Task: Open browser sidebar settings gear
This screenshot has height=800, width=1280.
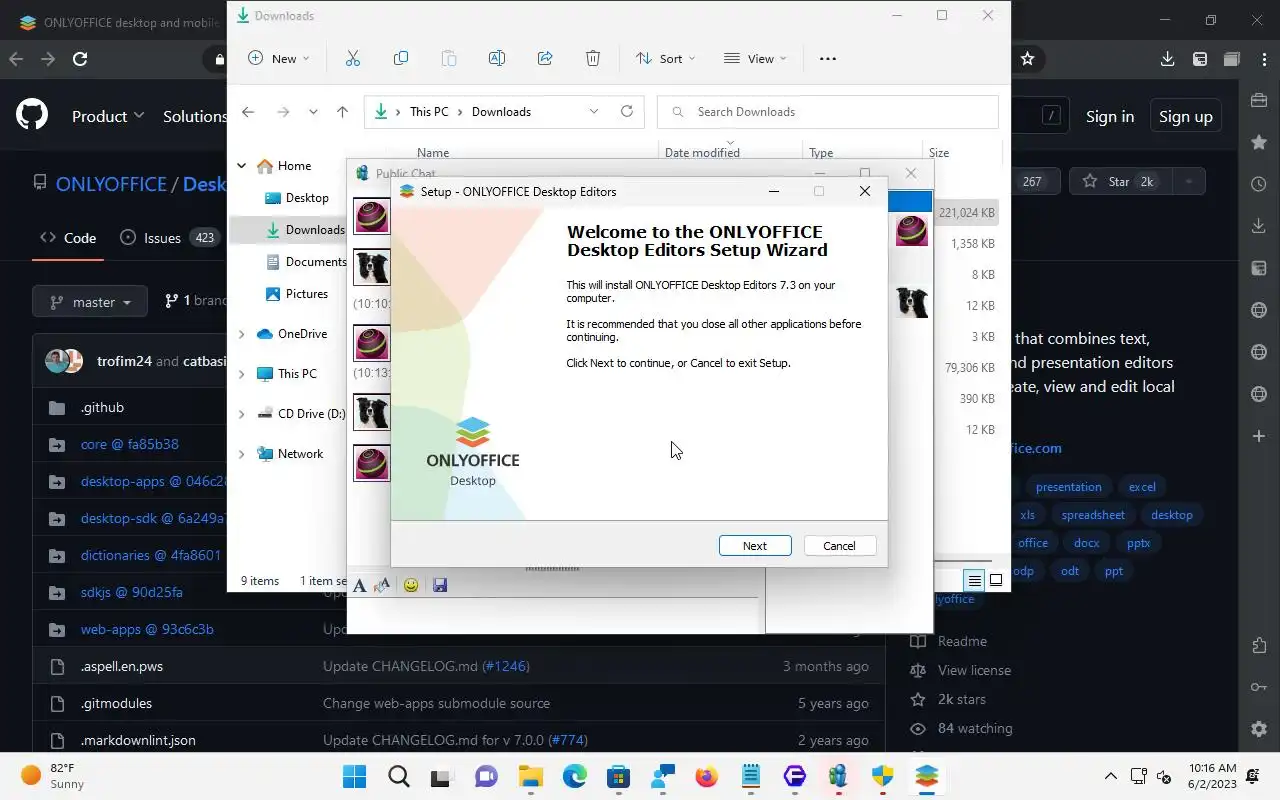Action: (1259, 728)
